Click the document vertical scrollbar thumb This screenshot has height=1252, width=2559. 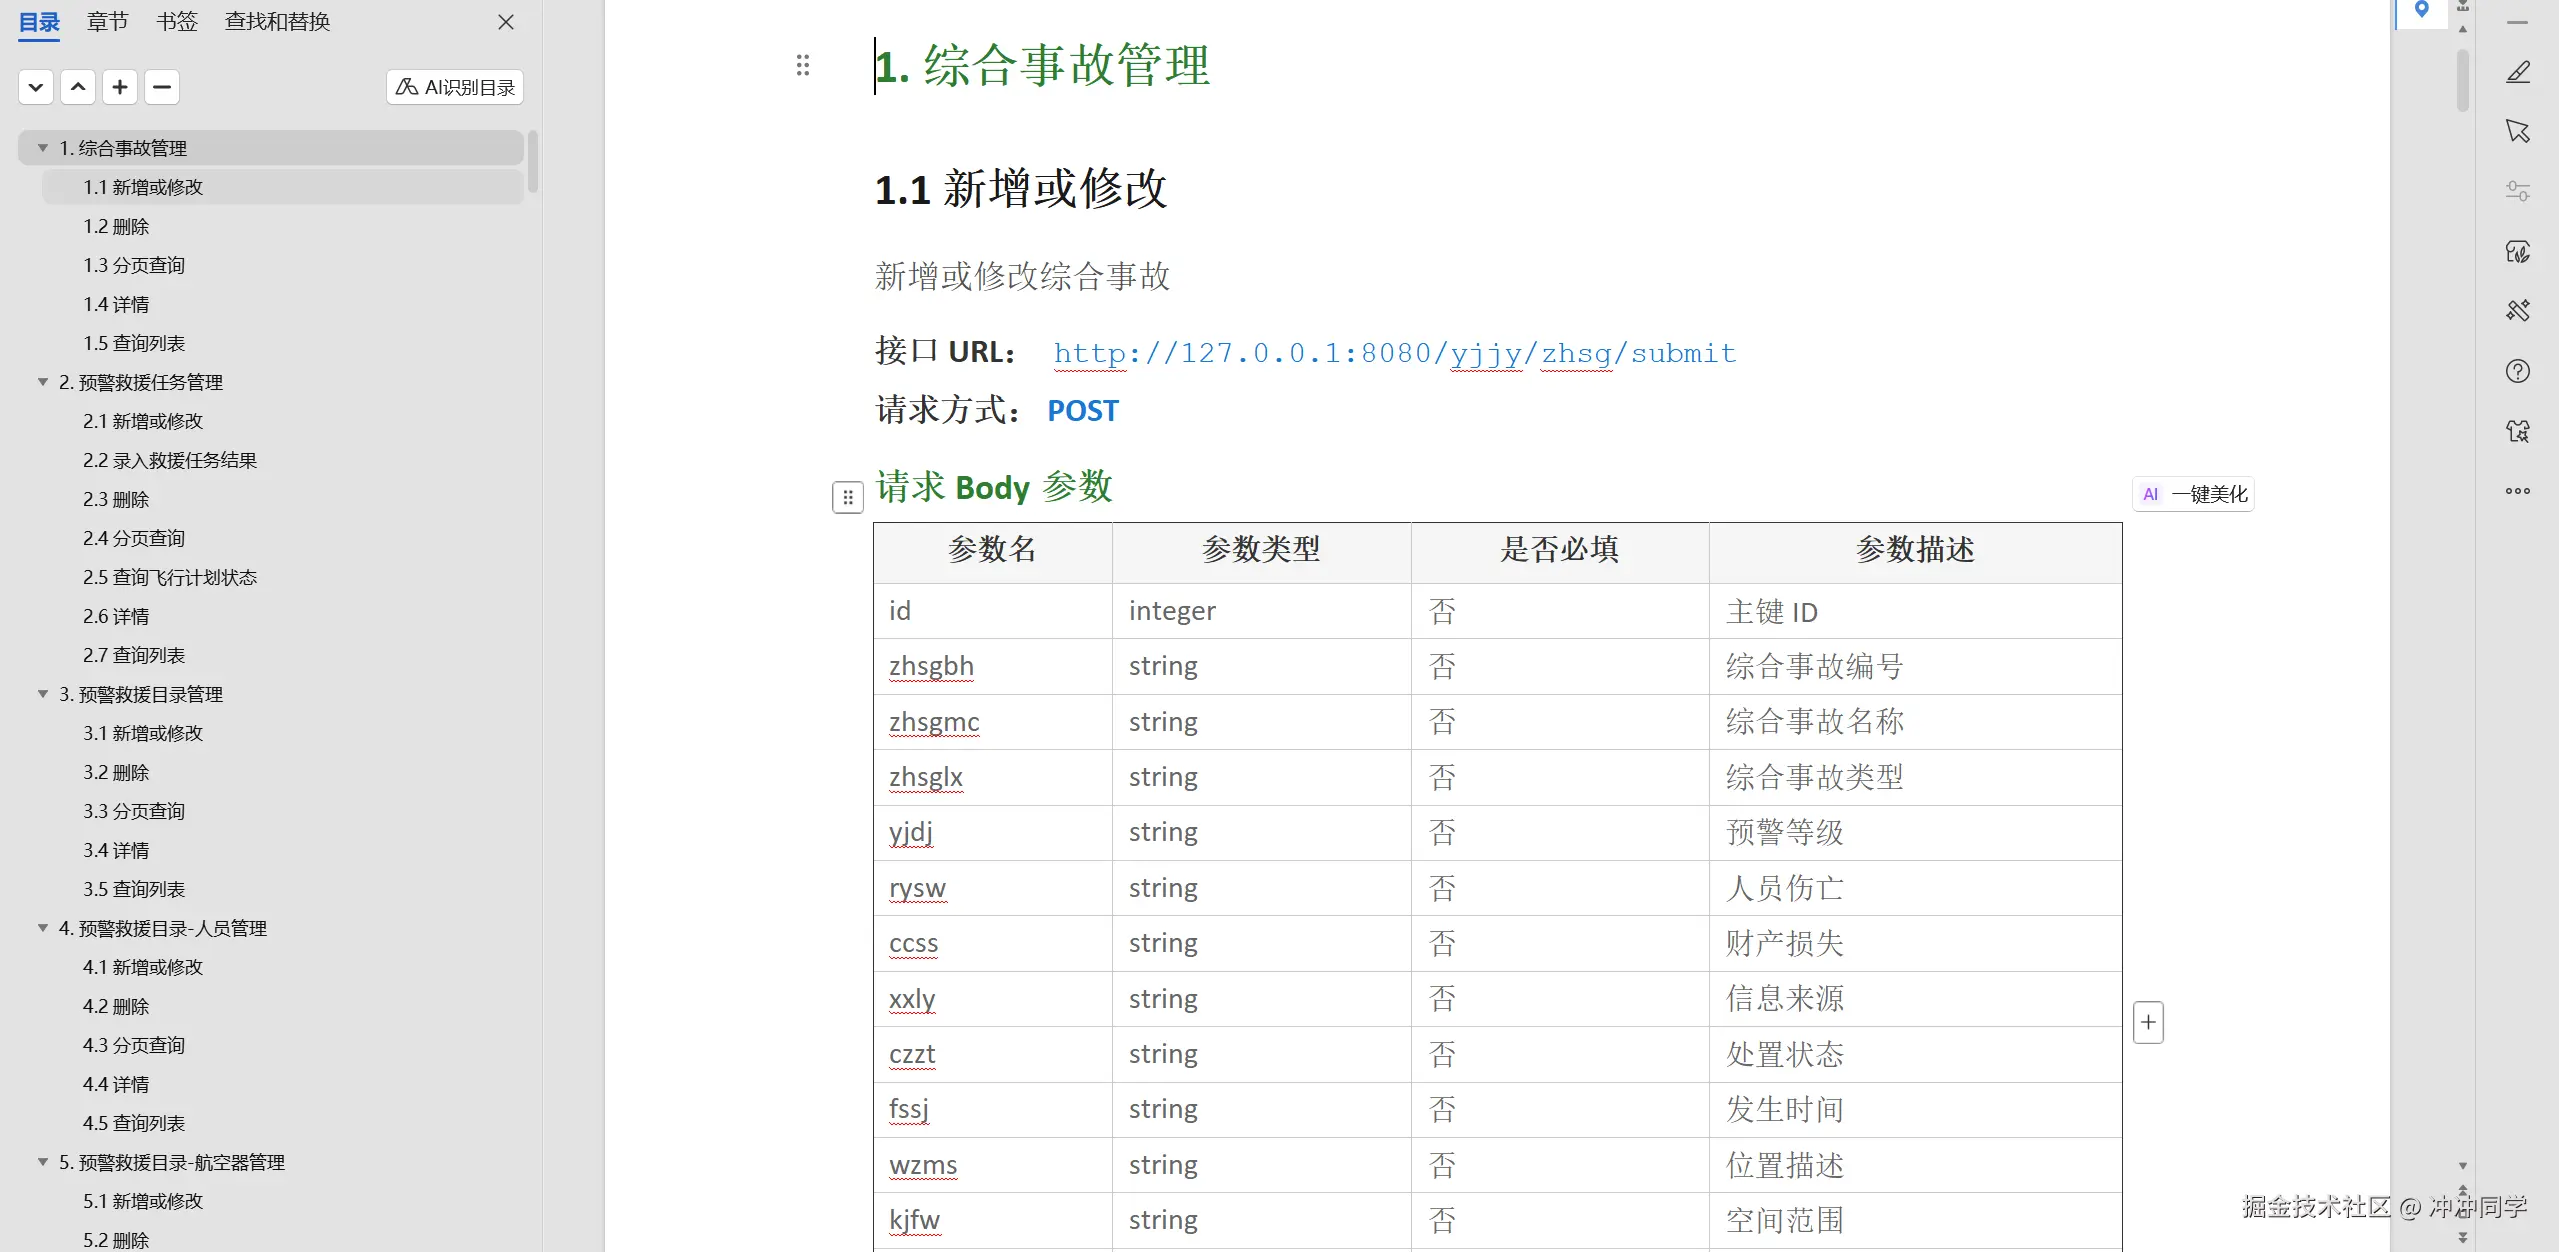(2462, 80)
